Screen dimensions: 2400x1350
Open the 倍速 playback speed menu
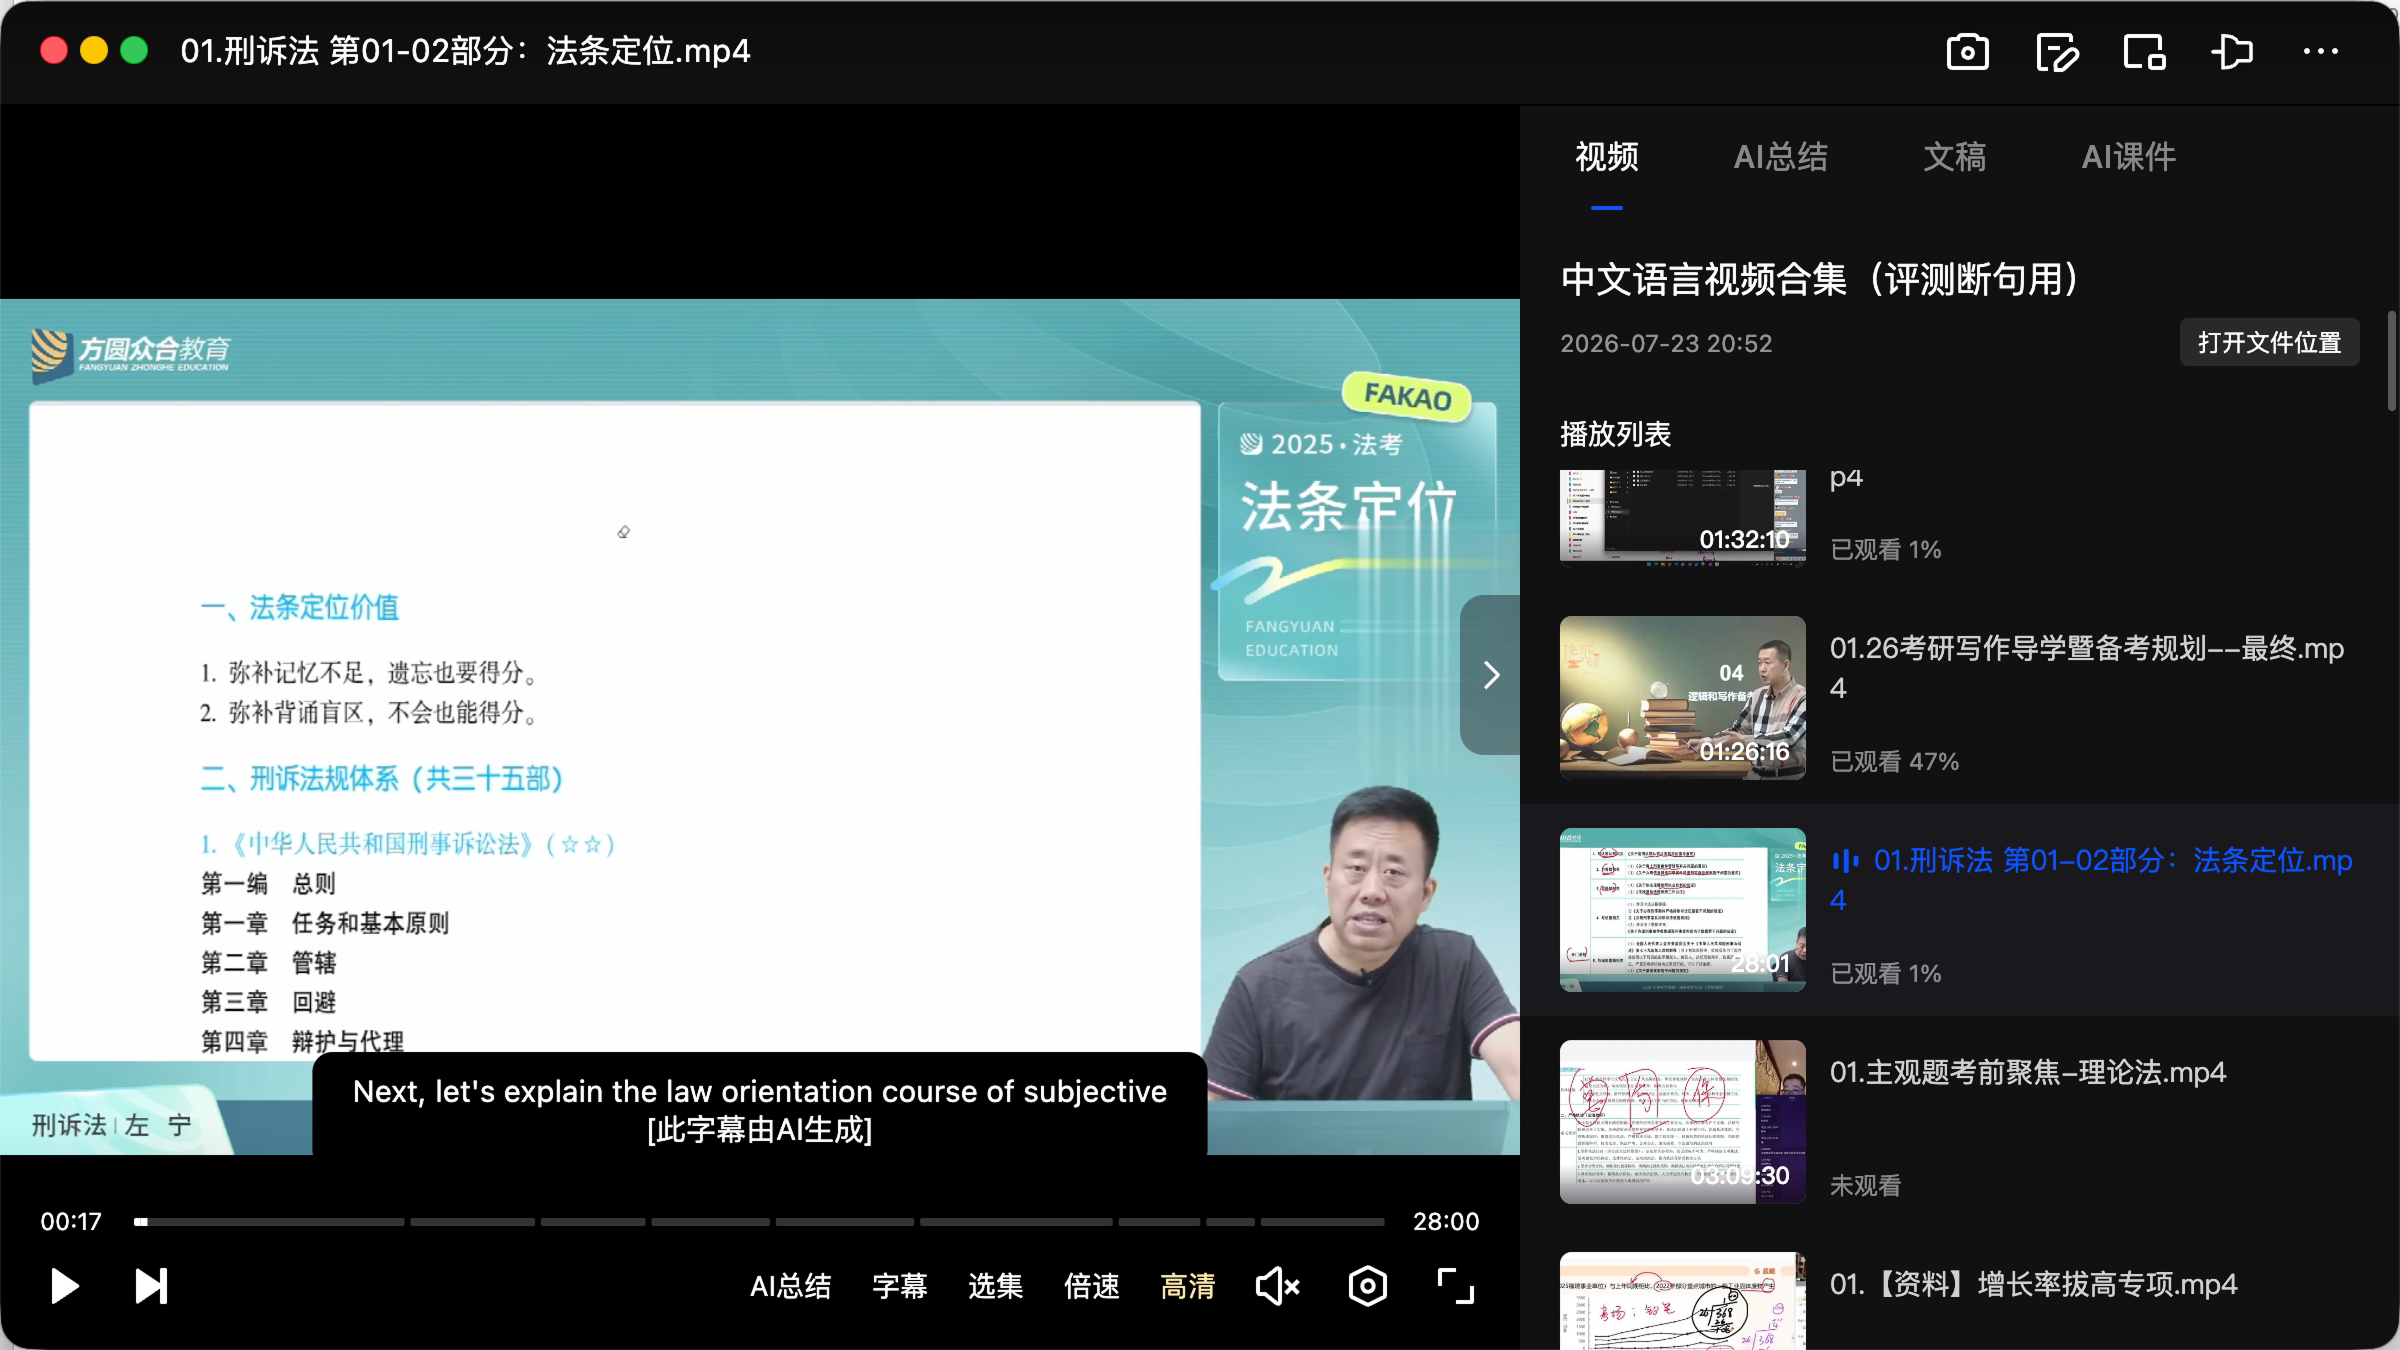point(1091,1286)
